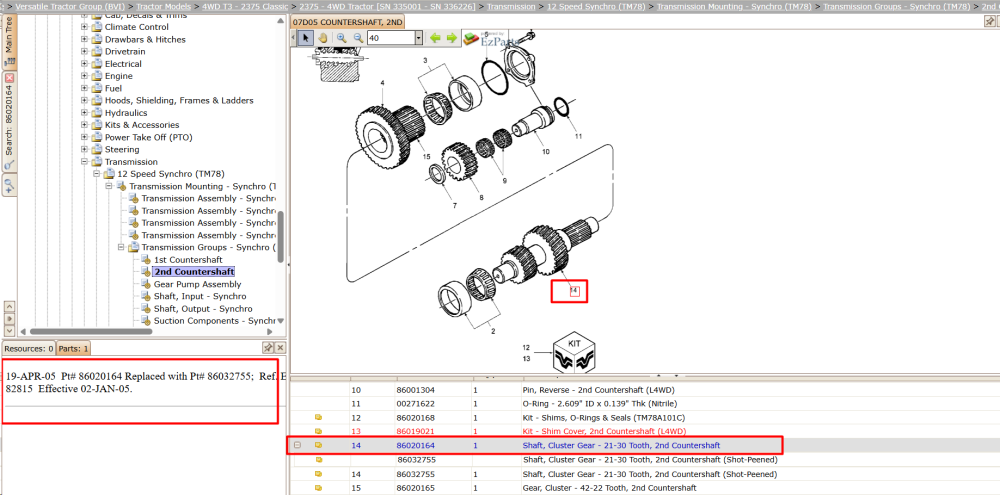1000x495 pixels.
Task: Go to next diagram with green right arrow
Action: click(x=452, y=38)
